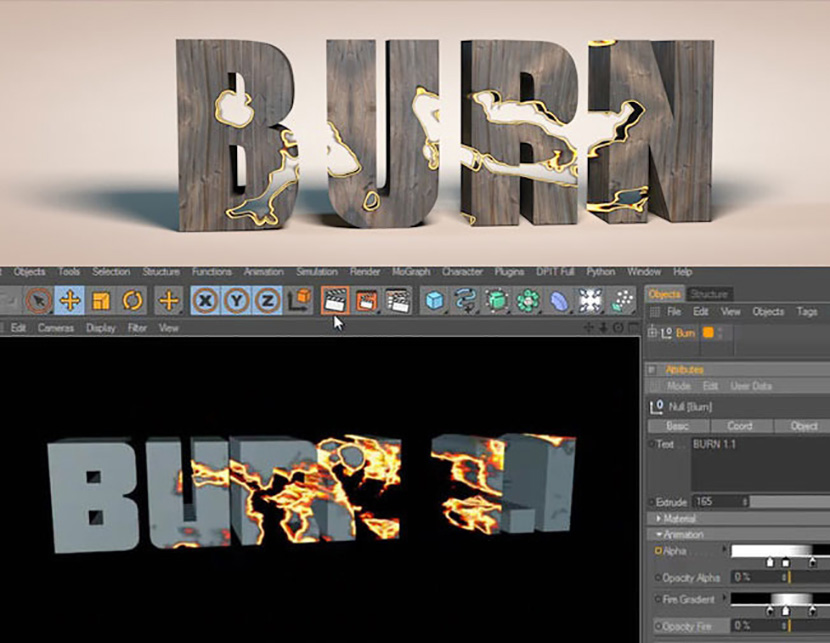Click the small icon left of the Attributes title
Image resolution: width=830 pixels, height=643 pixels.
653,369
